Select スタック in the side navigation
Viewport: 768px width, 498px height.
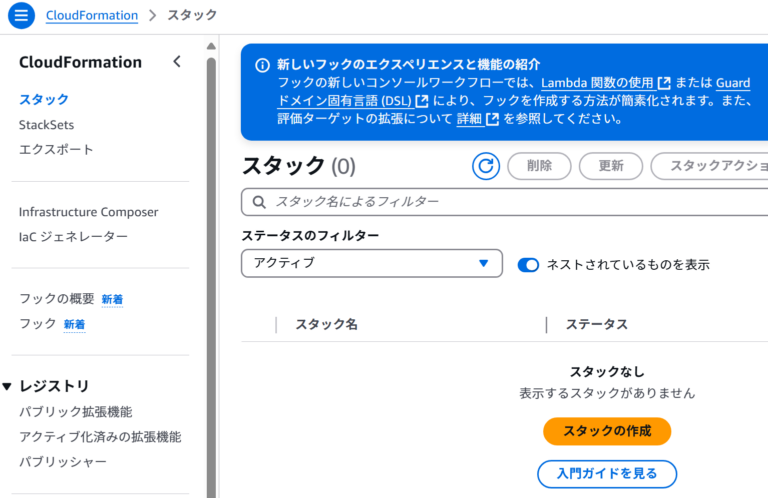click(44, 99)
